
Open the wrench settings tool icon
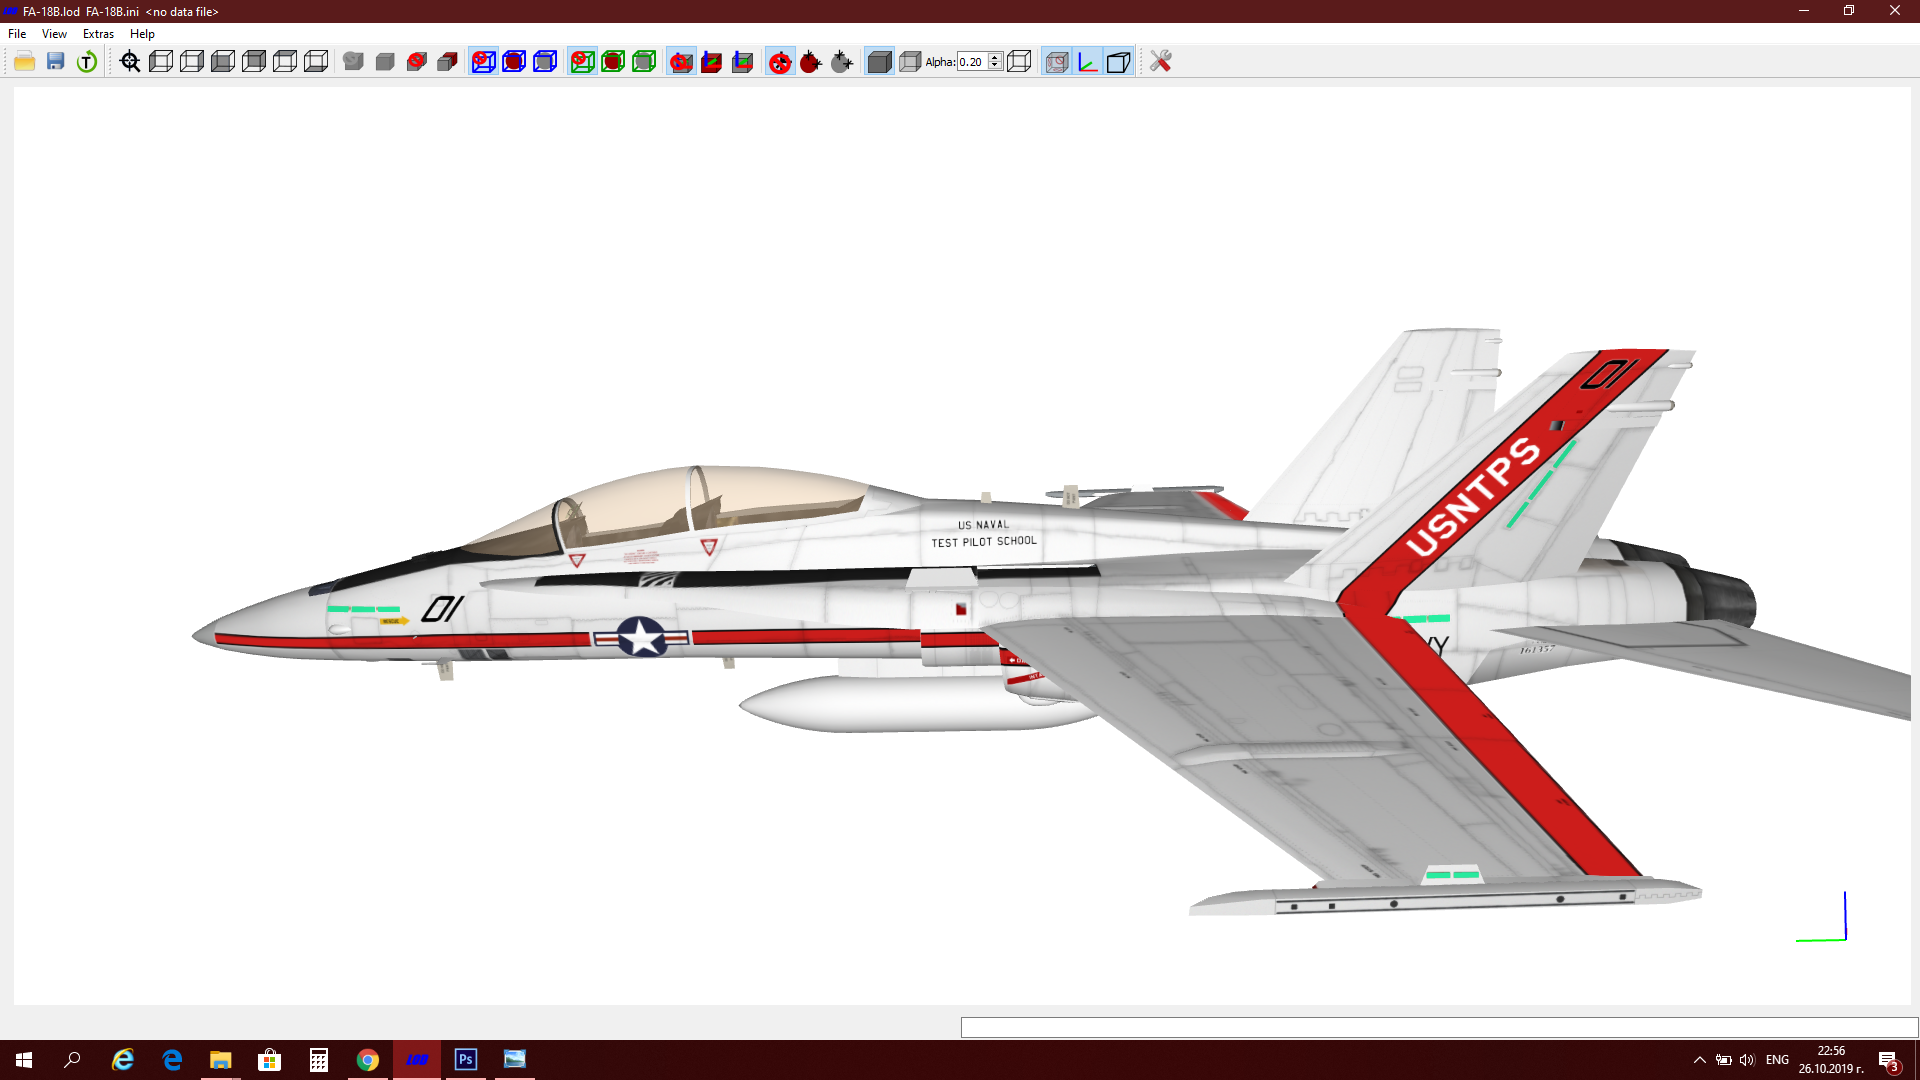click(1160, 62)
